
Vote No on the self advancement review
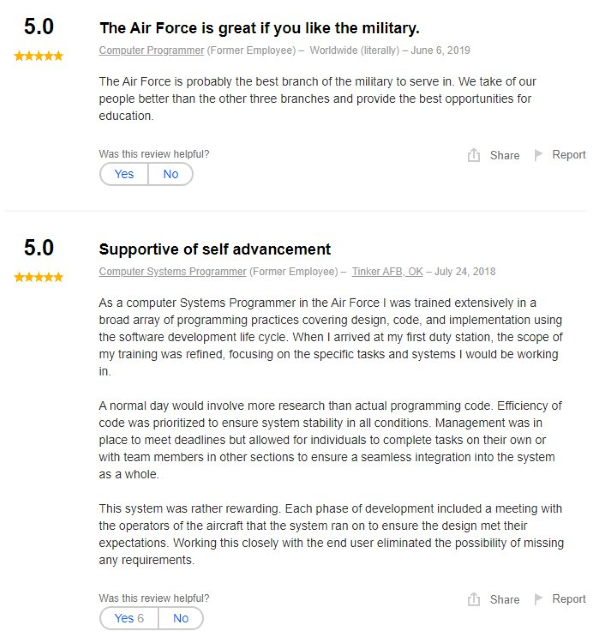[x=180, y=618]
